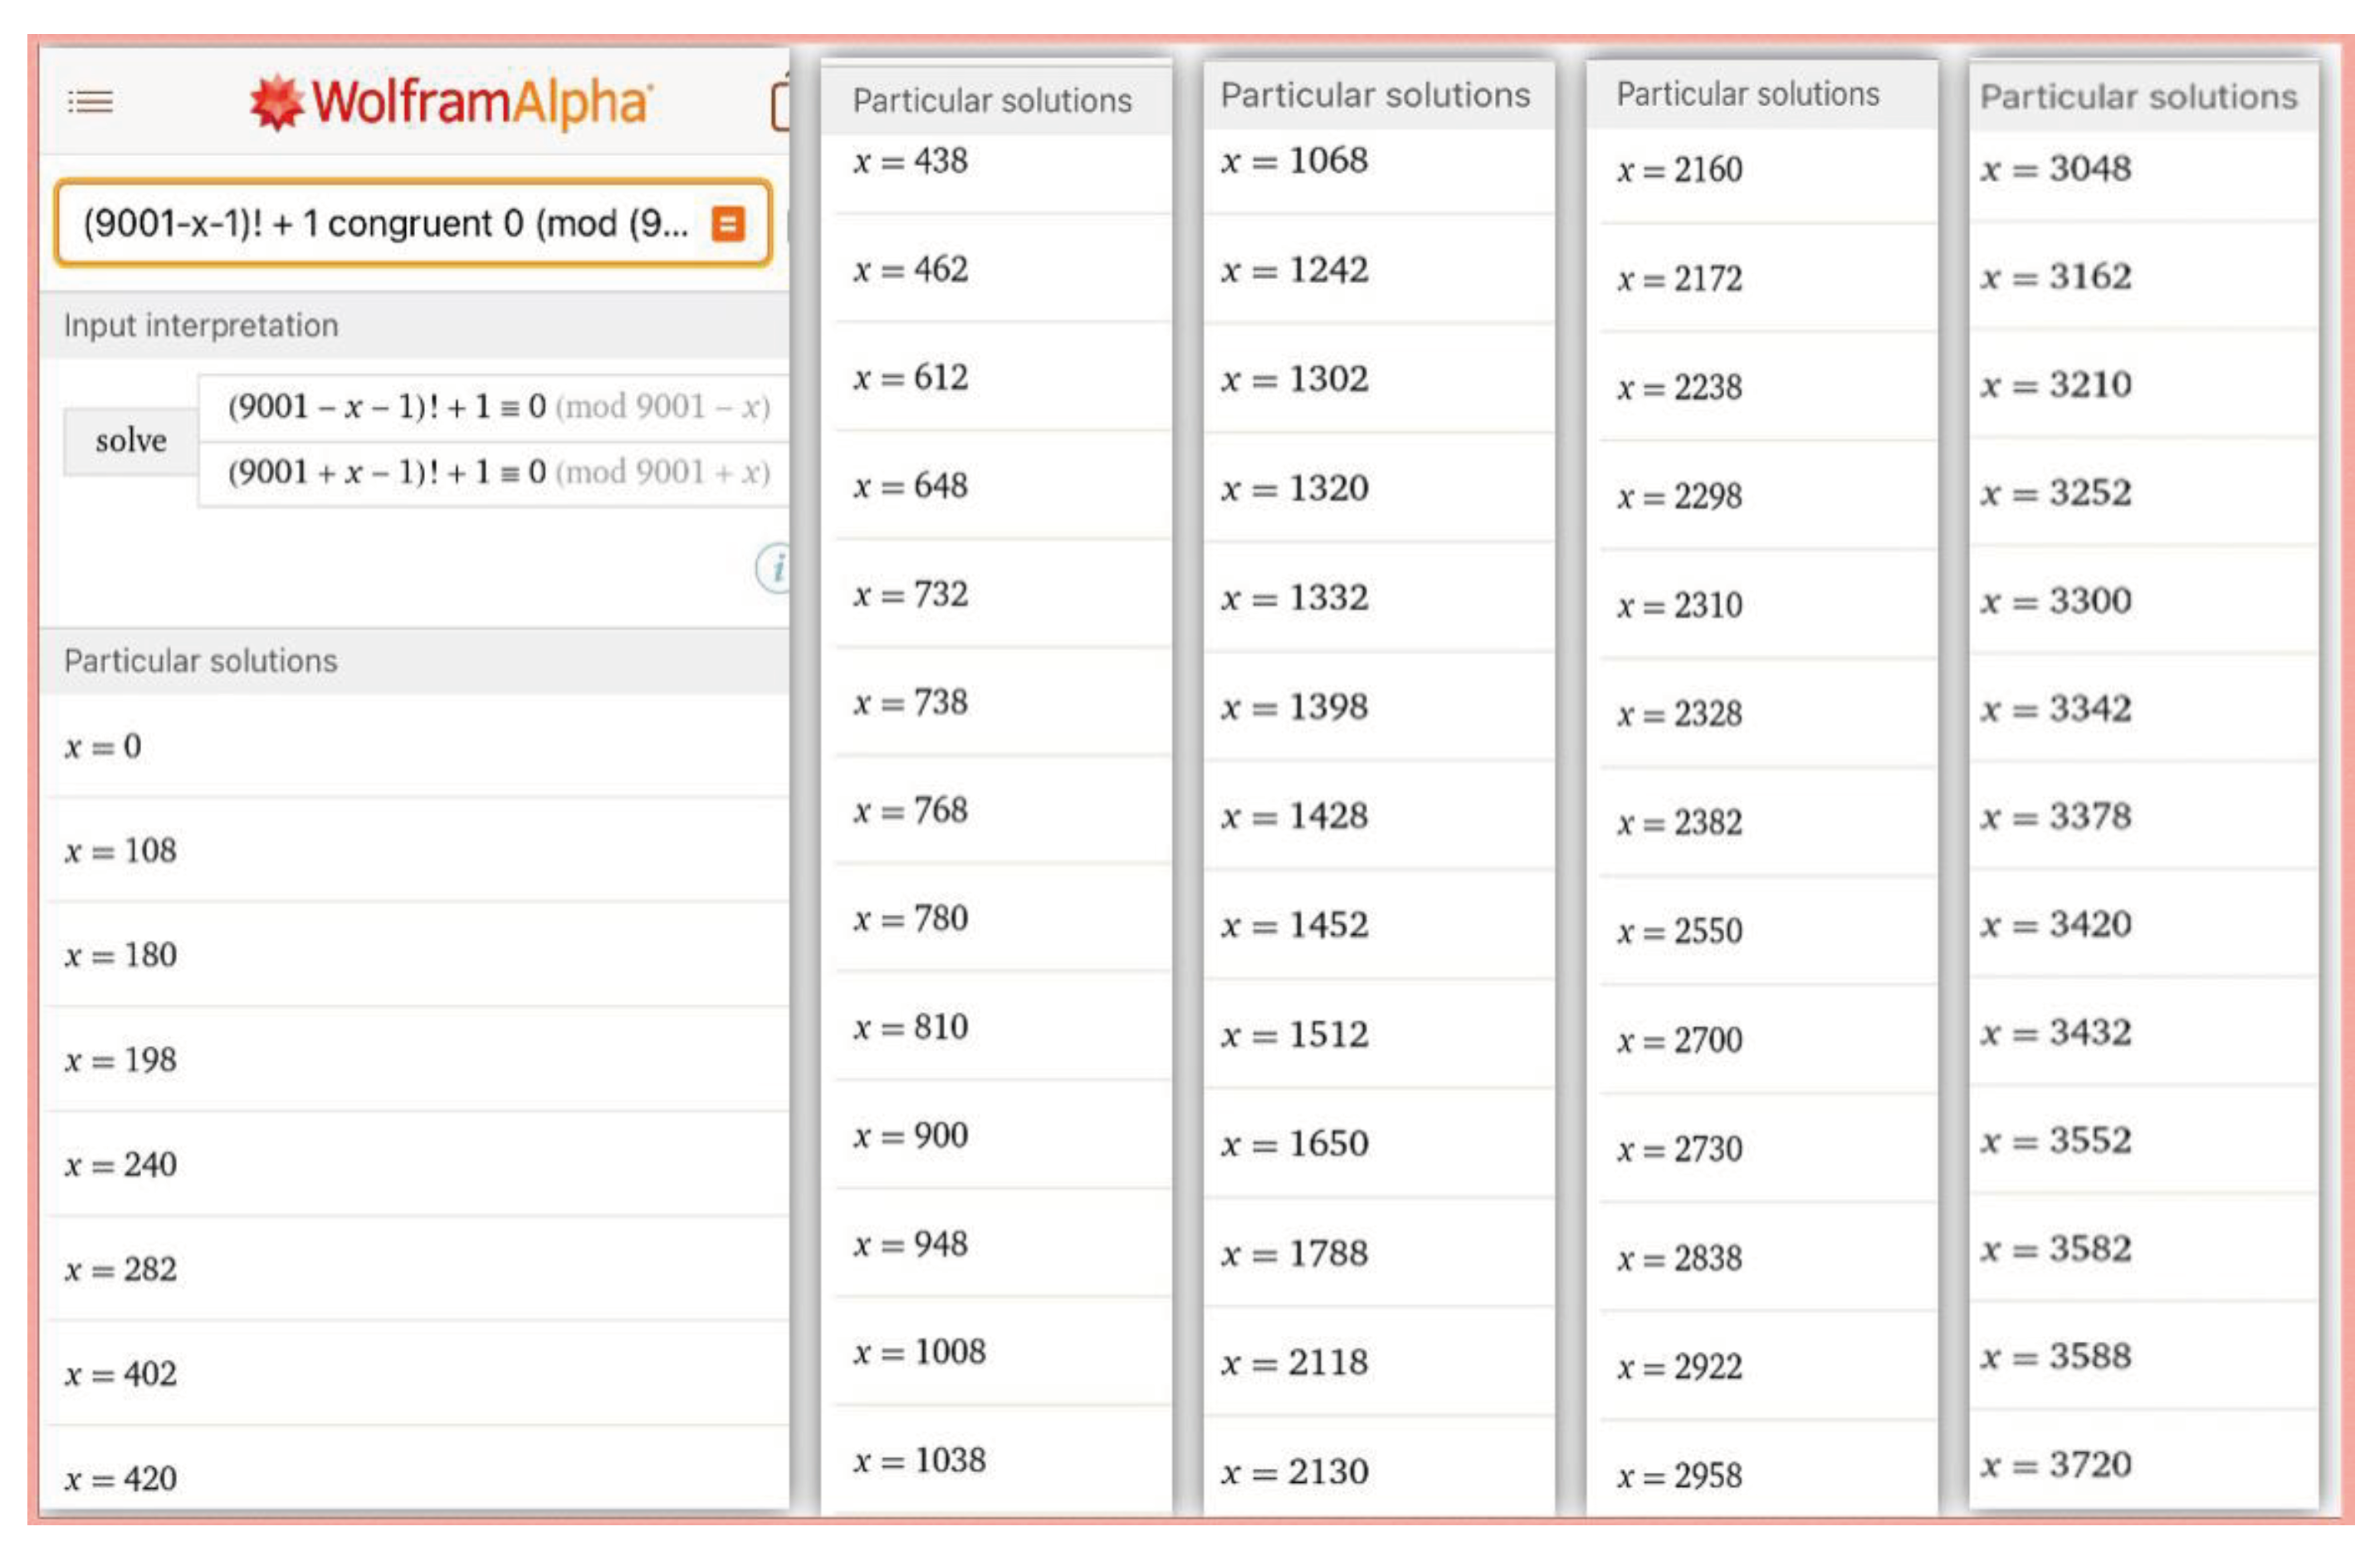This screenshot has width=2380, height=1551.
Task: Click the Particular solutions header above x = 3048
Action: pyautogui.click(x=2138, y=97)
